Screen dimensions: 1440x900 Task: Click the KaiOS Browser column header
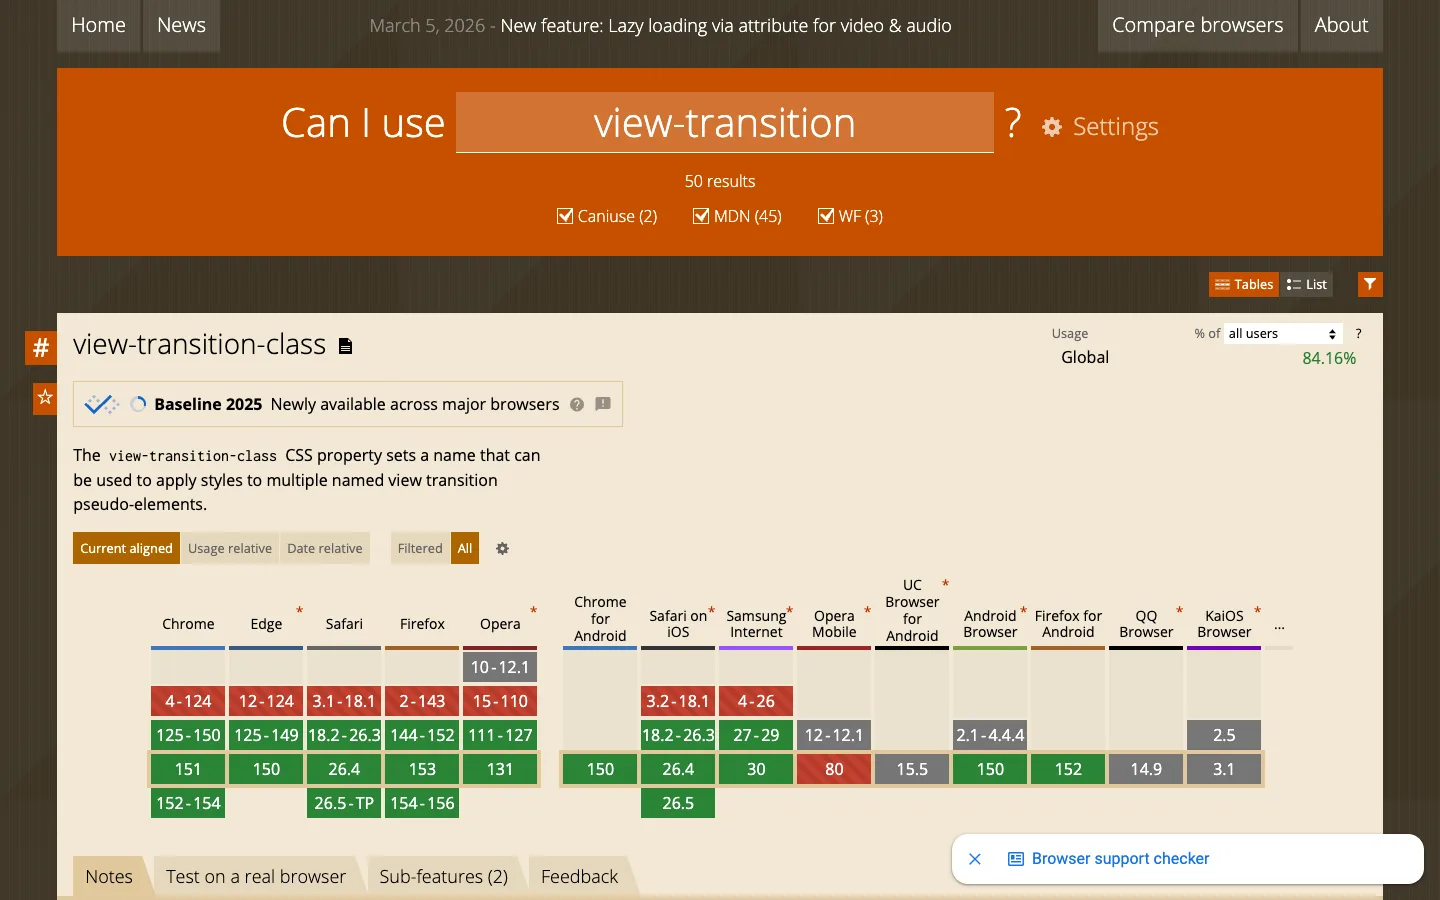(x=1224, y=624)
